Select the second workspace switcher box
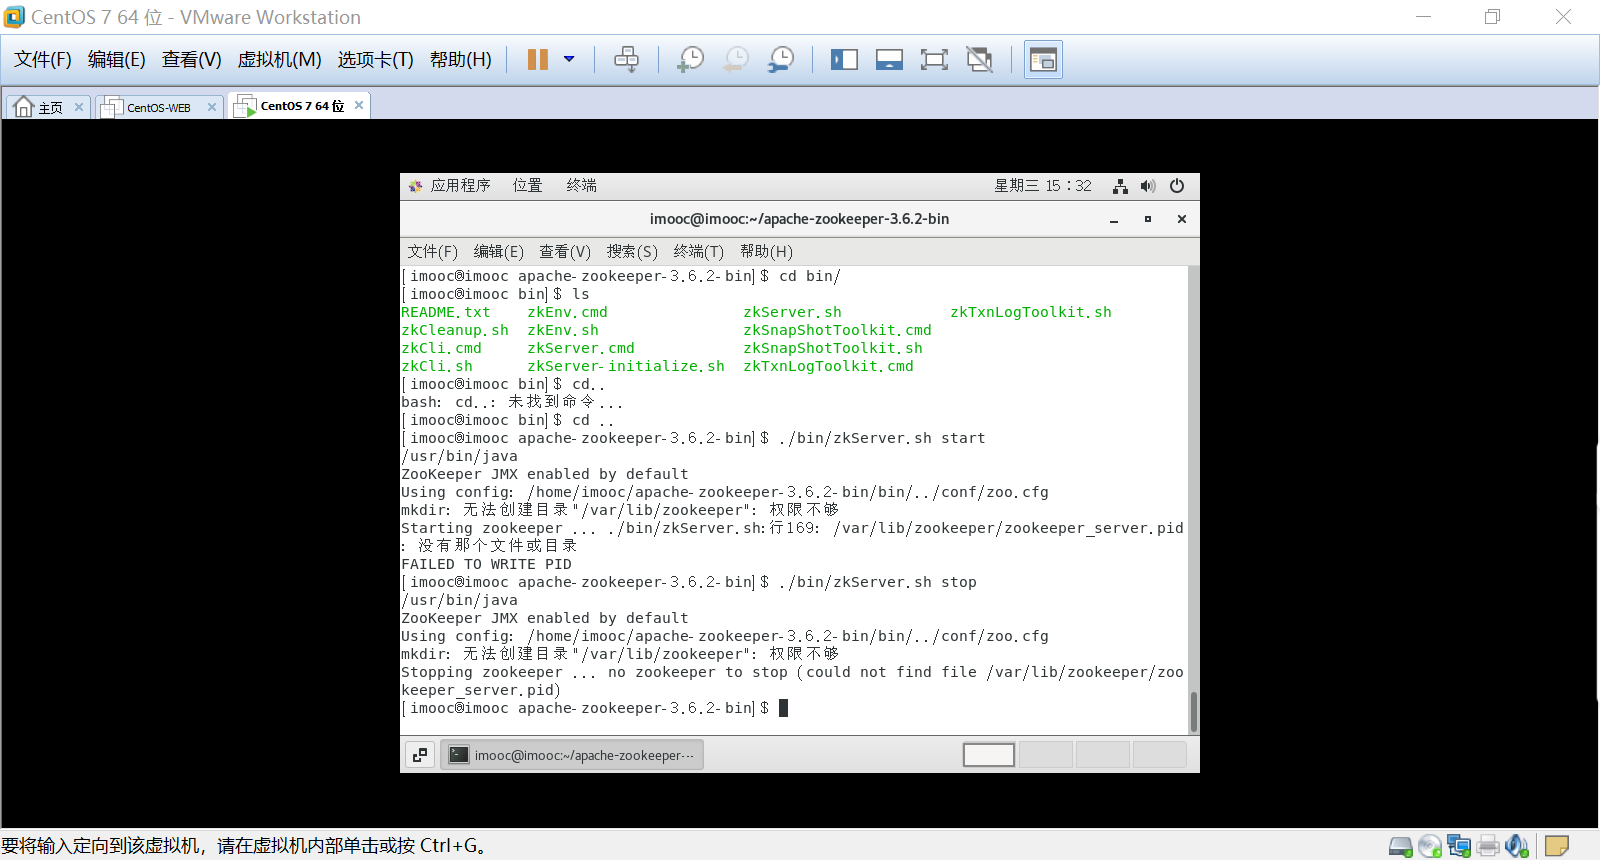 pos(1046,755)
